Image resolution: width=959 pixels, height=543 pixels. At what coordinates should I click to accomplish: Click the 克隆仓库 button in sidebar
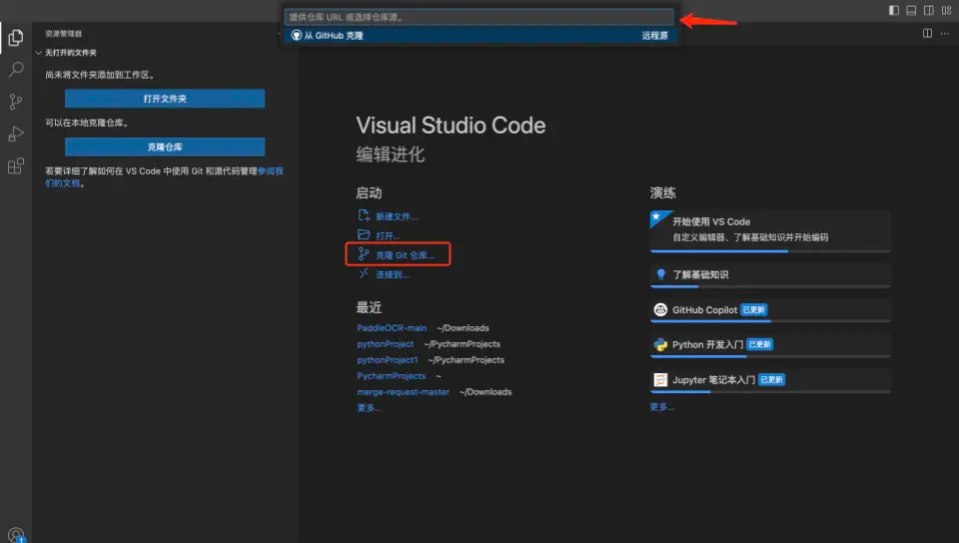coord(165,147)
